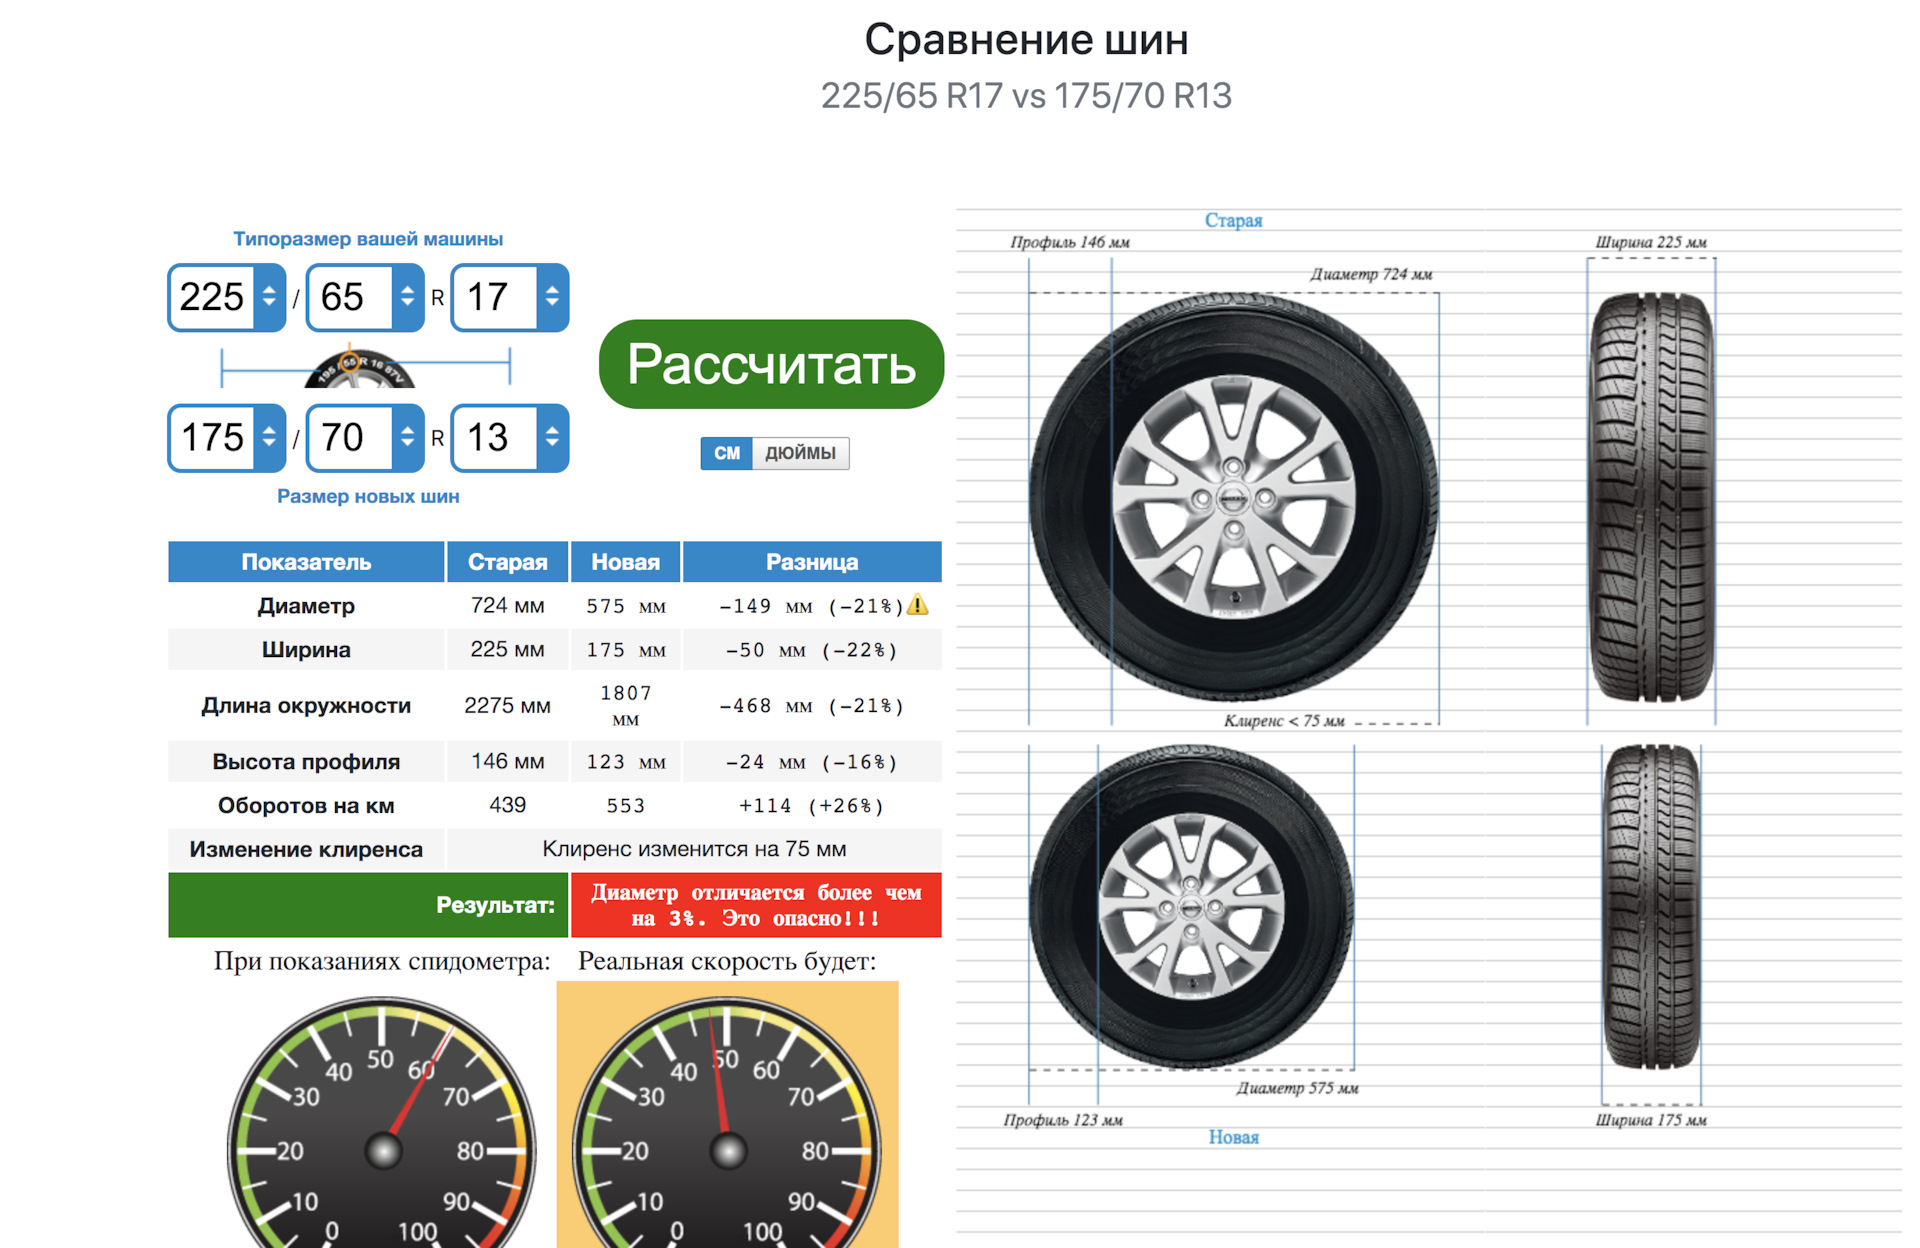Click the new tire side-view wheel image
Screen dimensions: 1920x1248
click(x=1191, y=907)
